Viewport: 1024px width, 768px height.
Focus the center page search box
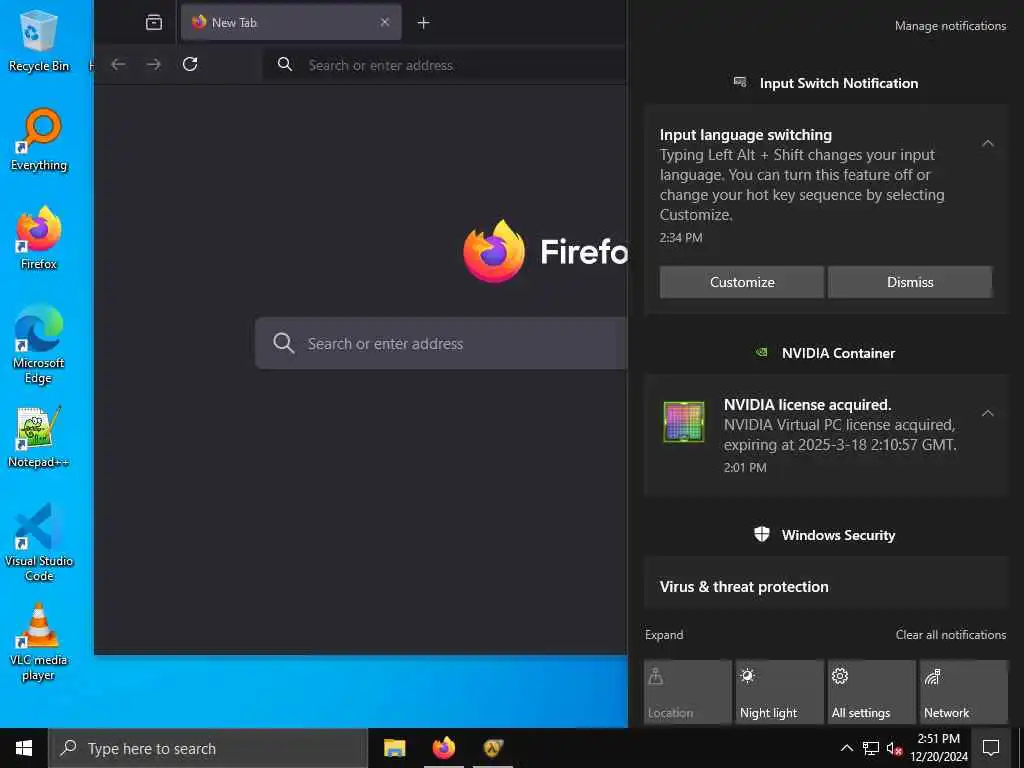441,344
